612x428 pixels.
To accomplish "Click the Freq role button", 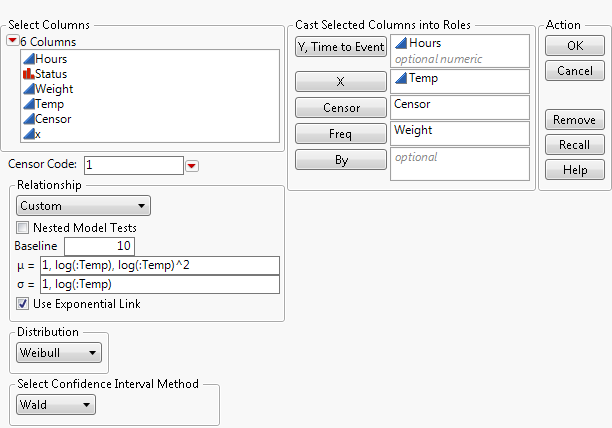I will pos(340,133).
